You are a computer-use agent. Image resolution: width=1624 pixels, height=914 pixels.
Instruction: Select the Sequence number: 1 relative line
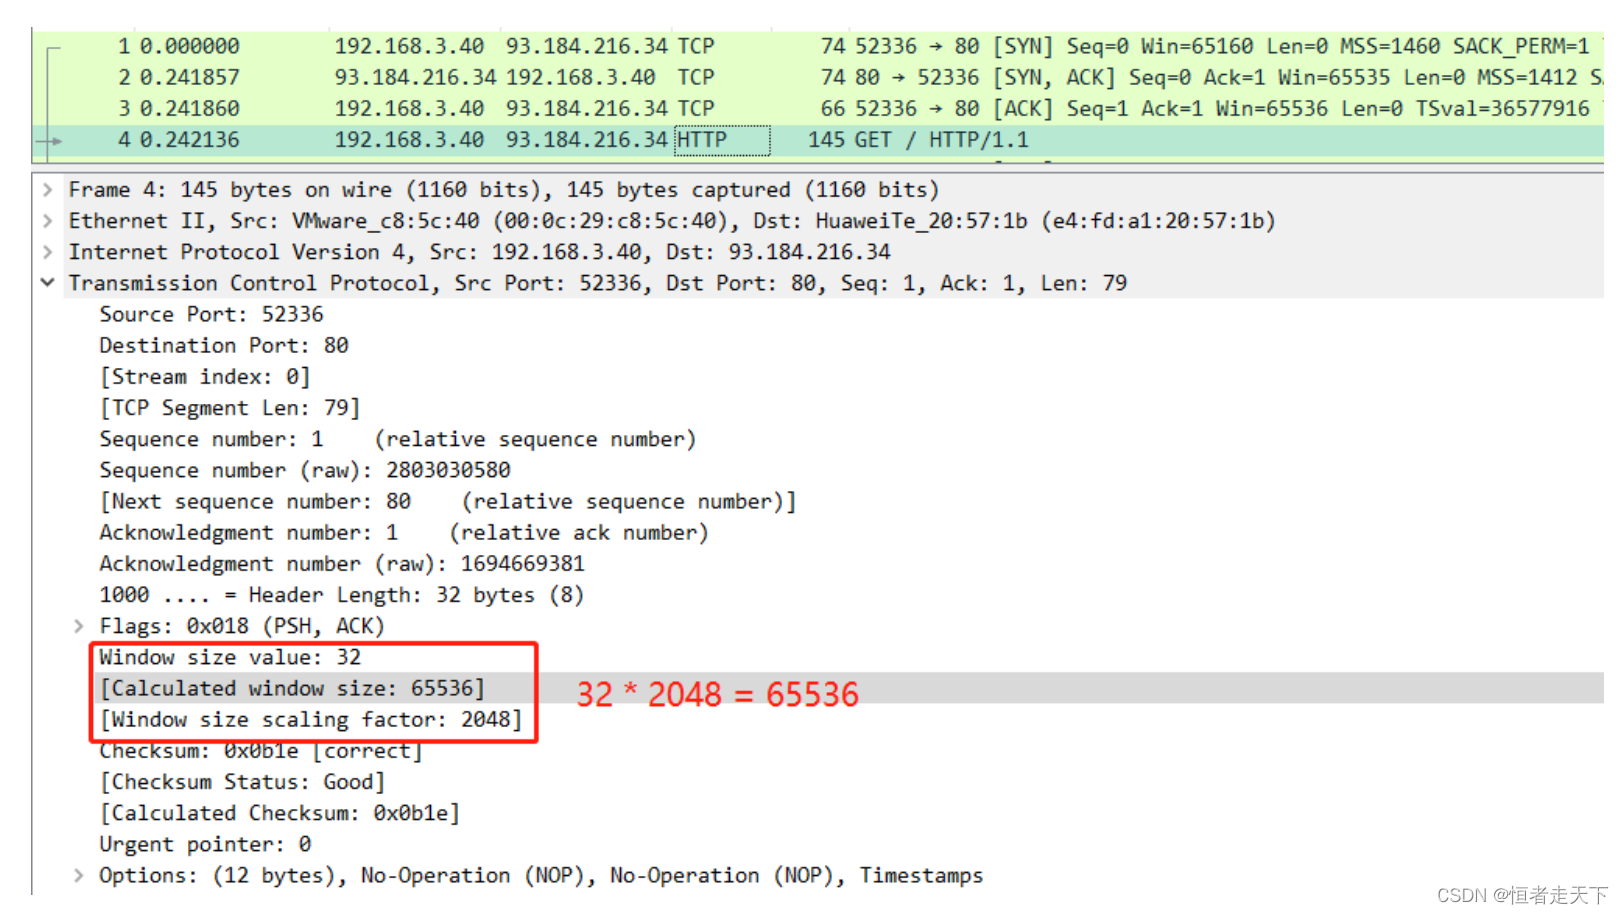click(x=397, y=439)
